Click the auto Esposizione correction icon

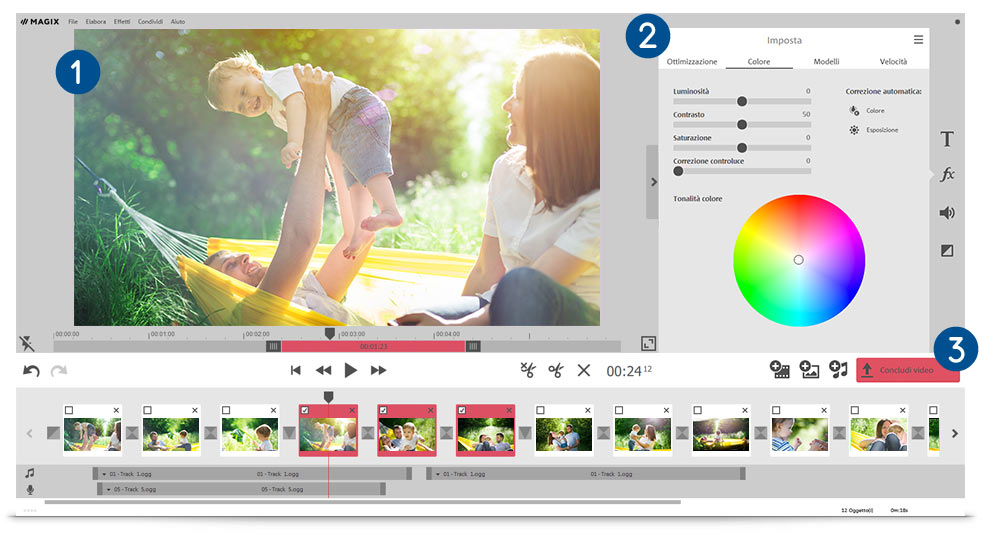pos(854,130)
